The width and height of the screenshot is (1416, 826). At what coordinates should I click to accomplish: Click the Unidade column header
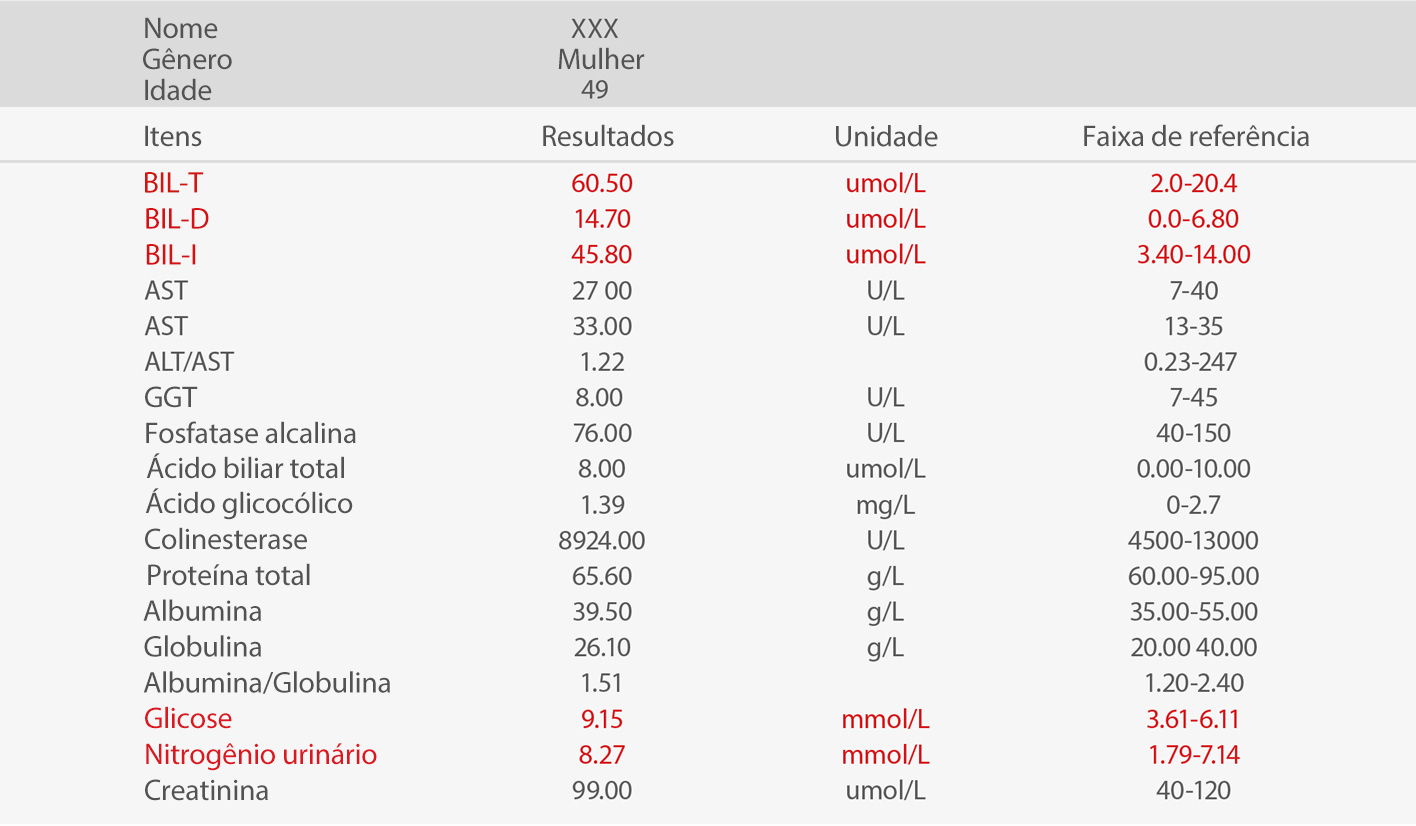coord(885,136)
